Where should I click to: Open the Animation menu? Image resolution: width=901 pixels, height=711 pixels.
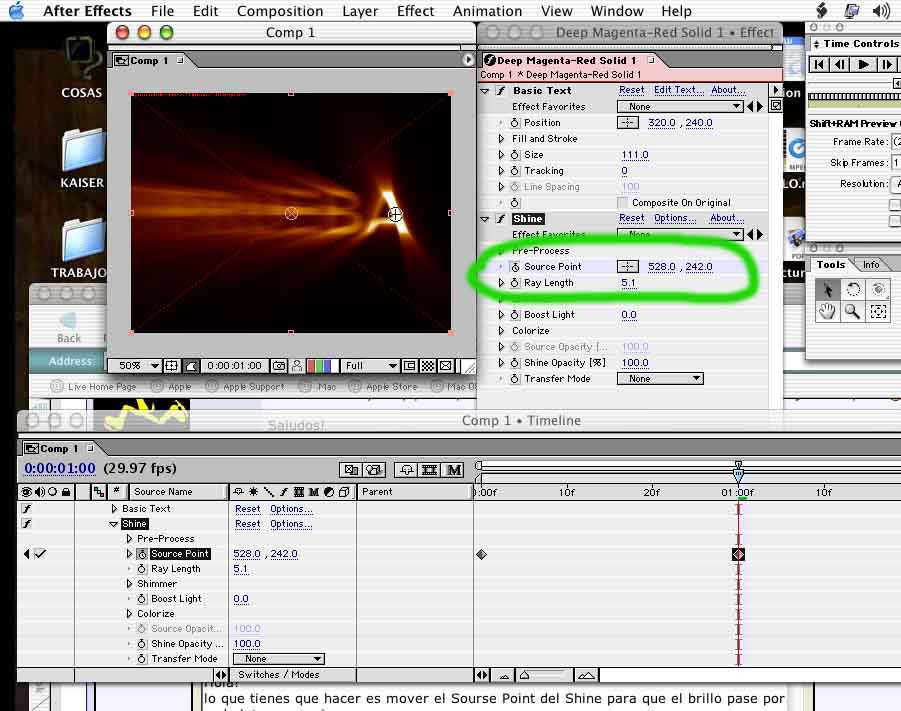point(487,11)
